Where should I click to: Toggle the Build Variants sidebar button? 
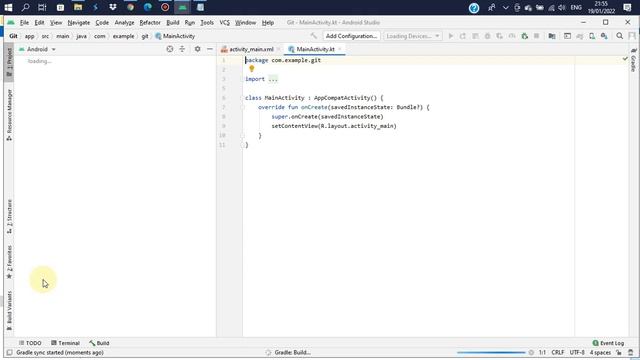[x=9, y=311]
